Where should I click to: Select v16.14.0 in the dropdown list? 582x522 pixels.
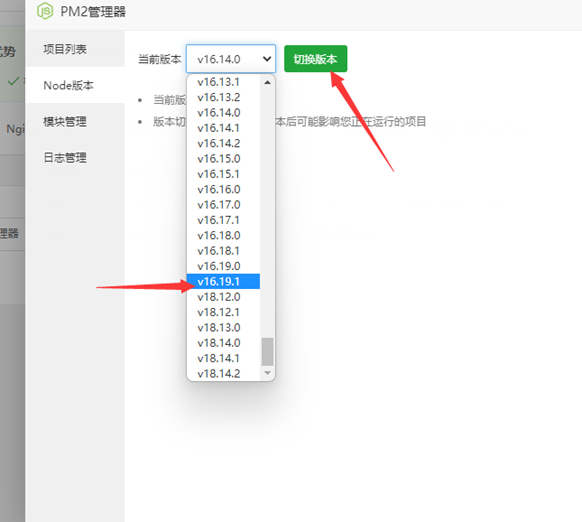pyautogui.click(x=223, y=112)
